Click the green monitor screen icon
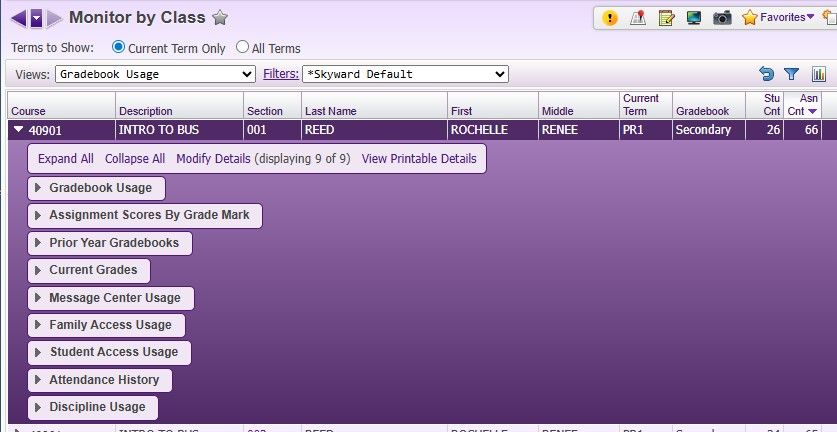 tap(694, 18)
